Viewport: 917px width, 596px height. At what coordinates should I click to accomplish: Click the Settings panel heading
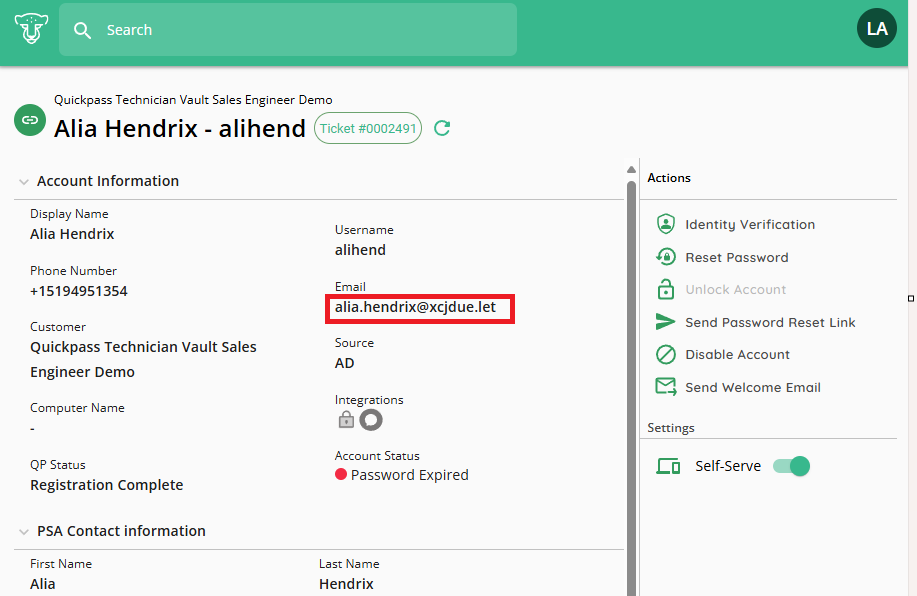[x=671, y=428]
